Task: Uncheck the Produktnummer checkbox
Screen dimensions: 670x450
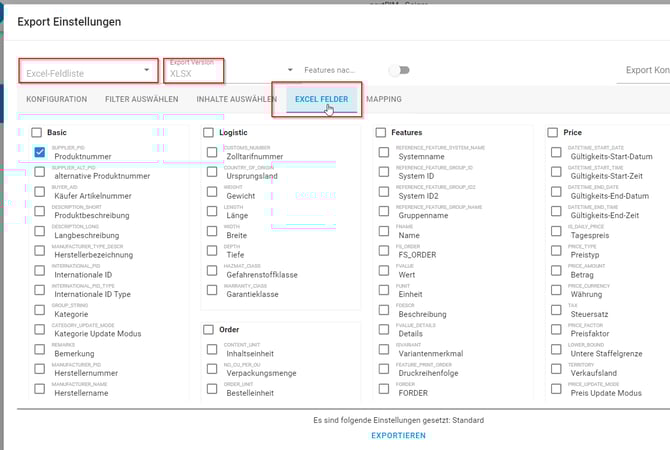Action: 39,152
